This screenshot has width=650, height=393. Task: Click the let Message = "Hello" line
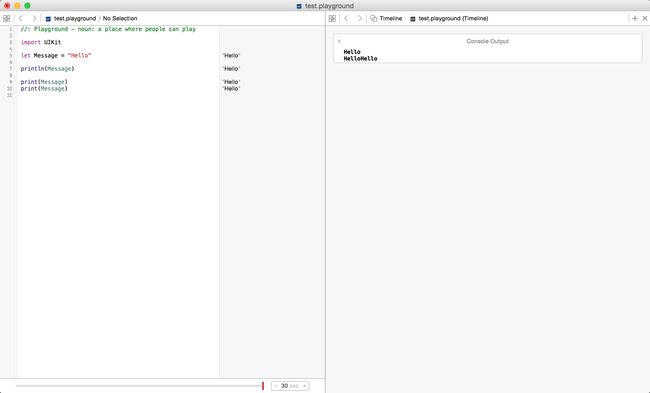(56, 56)
